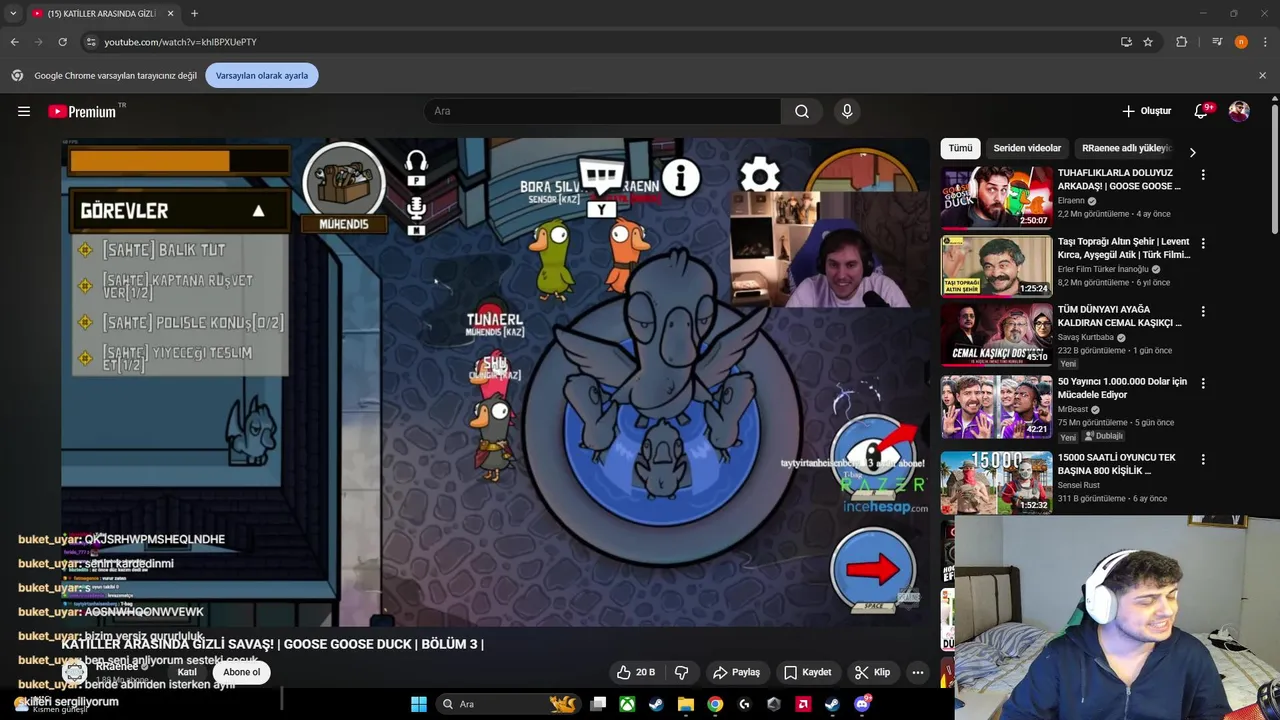Install app icon in address bar
The width and height of the screenshot is (1280, 720).
pos(1126,42)
